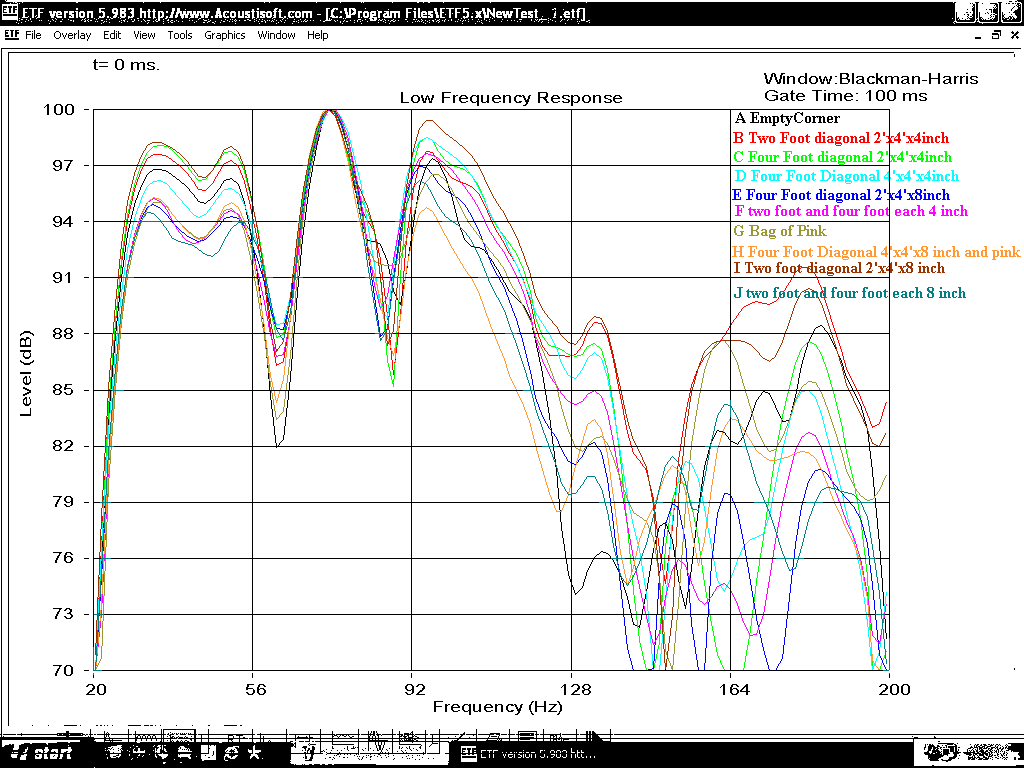The height and width of the screenshot is (768, 1024).
Task: Click the Windows Start button
Action: (42, 753)
